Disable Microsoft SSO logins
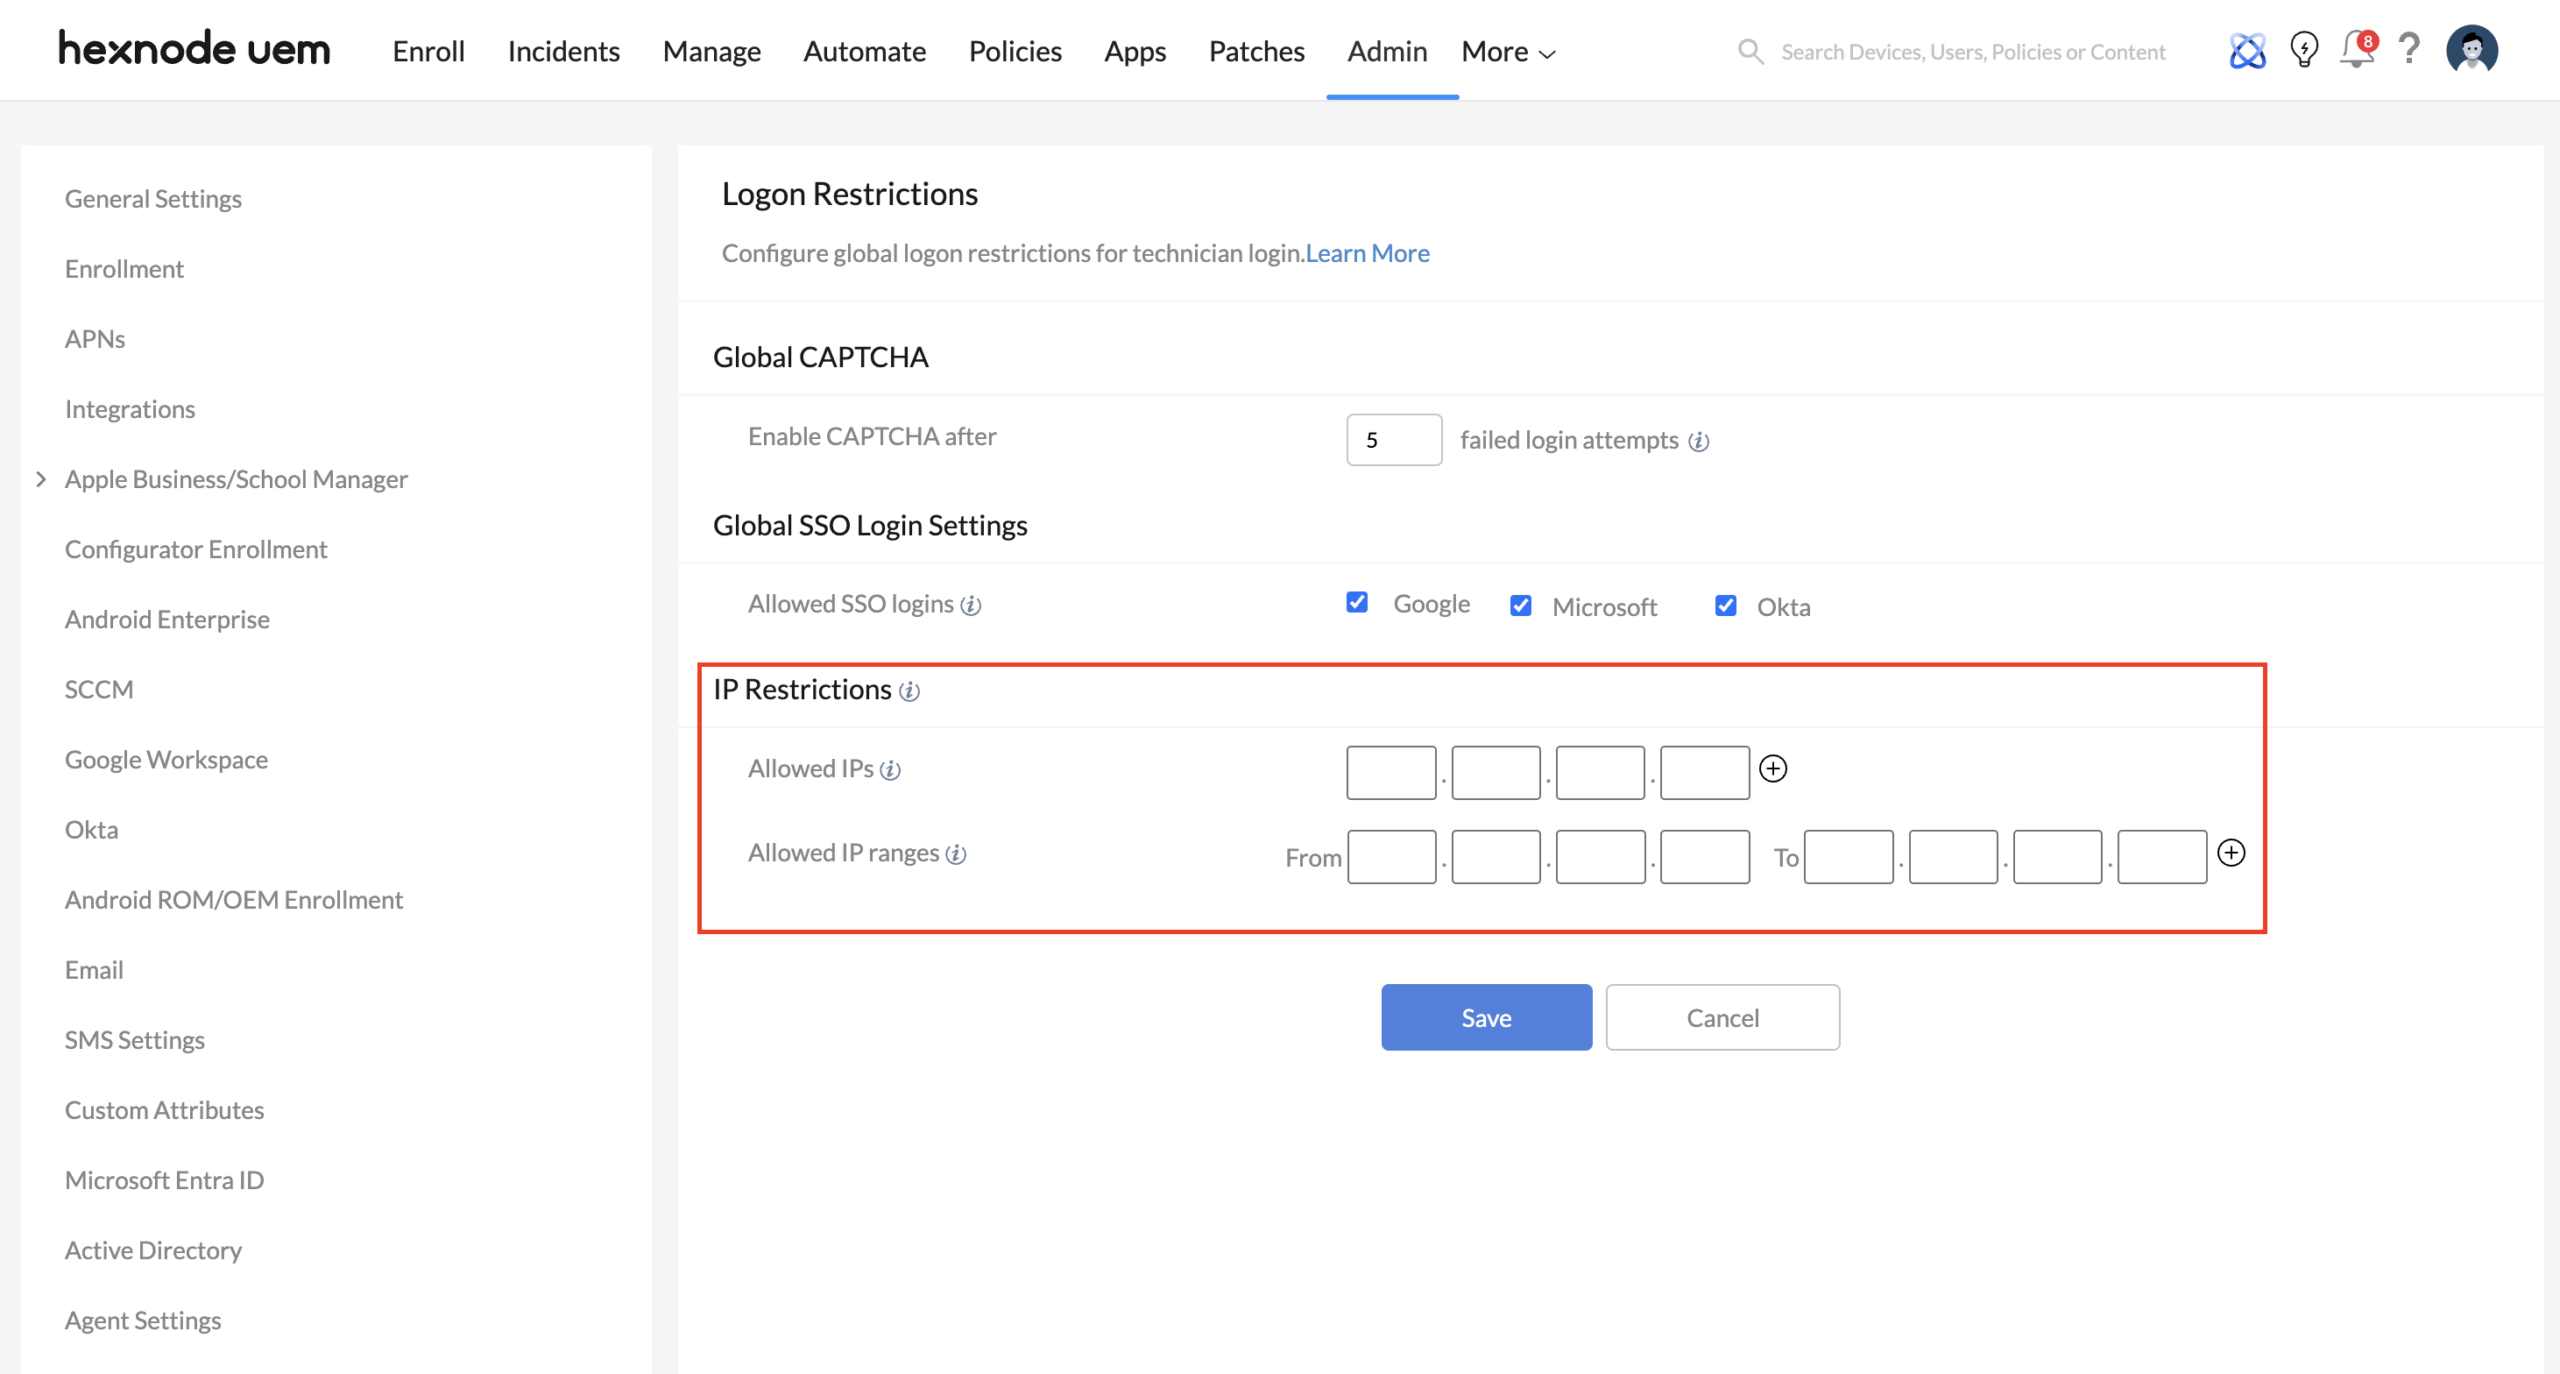Image resolution: width=2560 pixels, height=1374 pixels. (1520, 605)
